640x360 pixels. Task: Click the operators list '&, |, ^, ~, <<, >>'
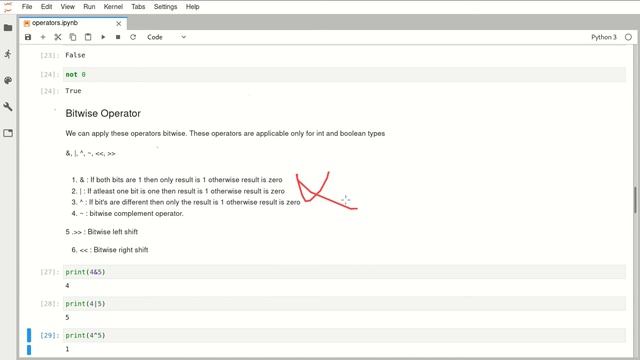(x=90, y=153)
